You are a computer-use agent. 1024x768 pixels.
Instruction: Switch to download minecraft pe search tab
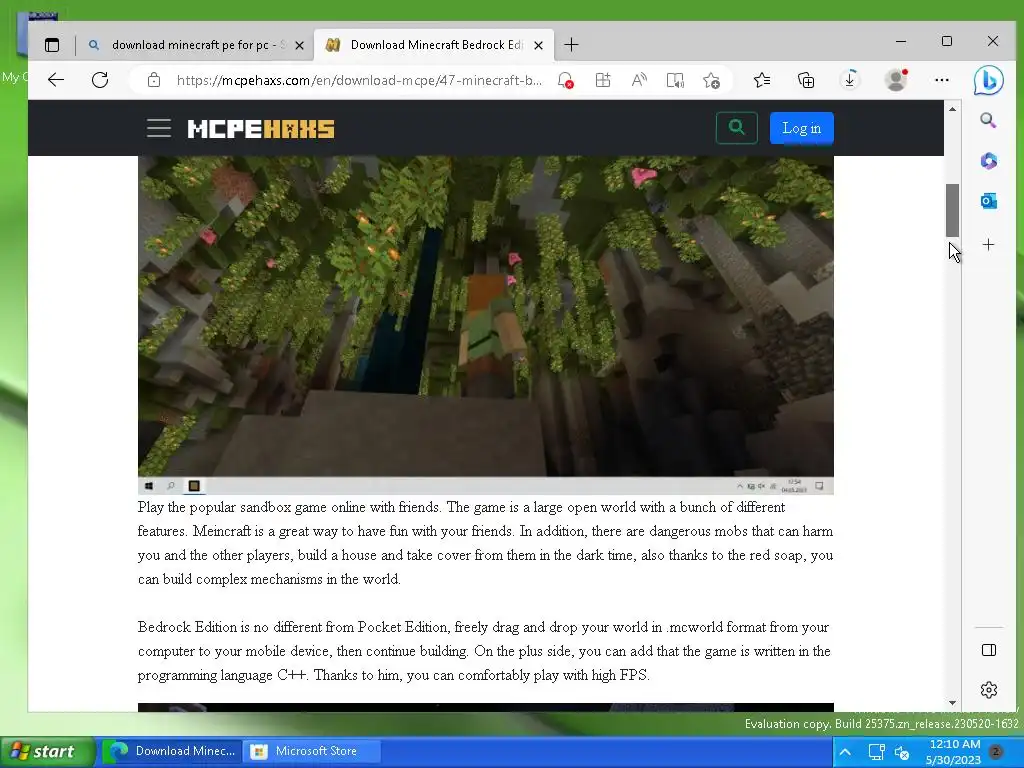197,45
